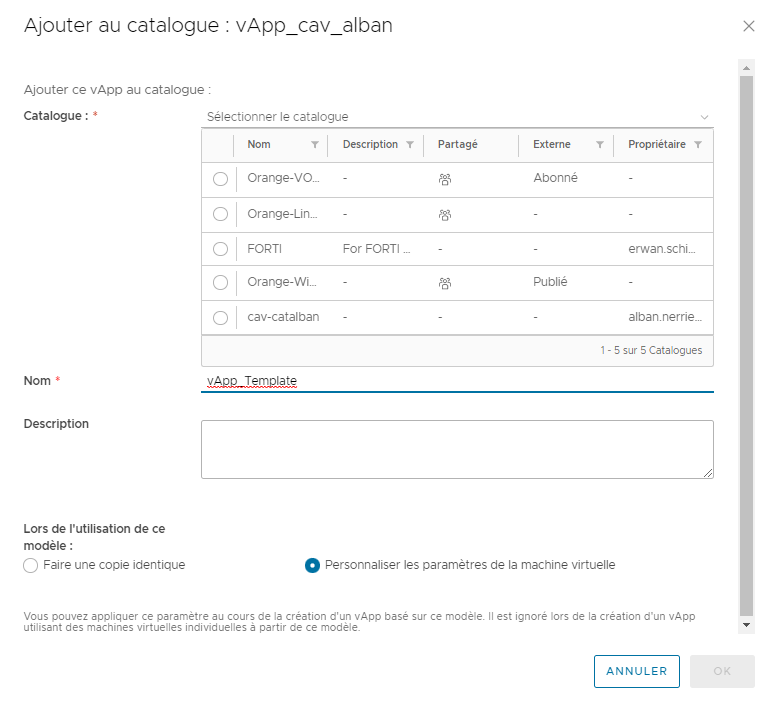Screen dimensions: 771x707
Task: Select the Orange-VO catalogue radio
Action: 220,179
